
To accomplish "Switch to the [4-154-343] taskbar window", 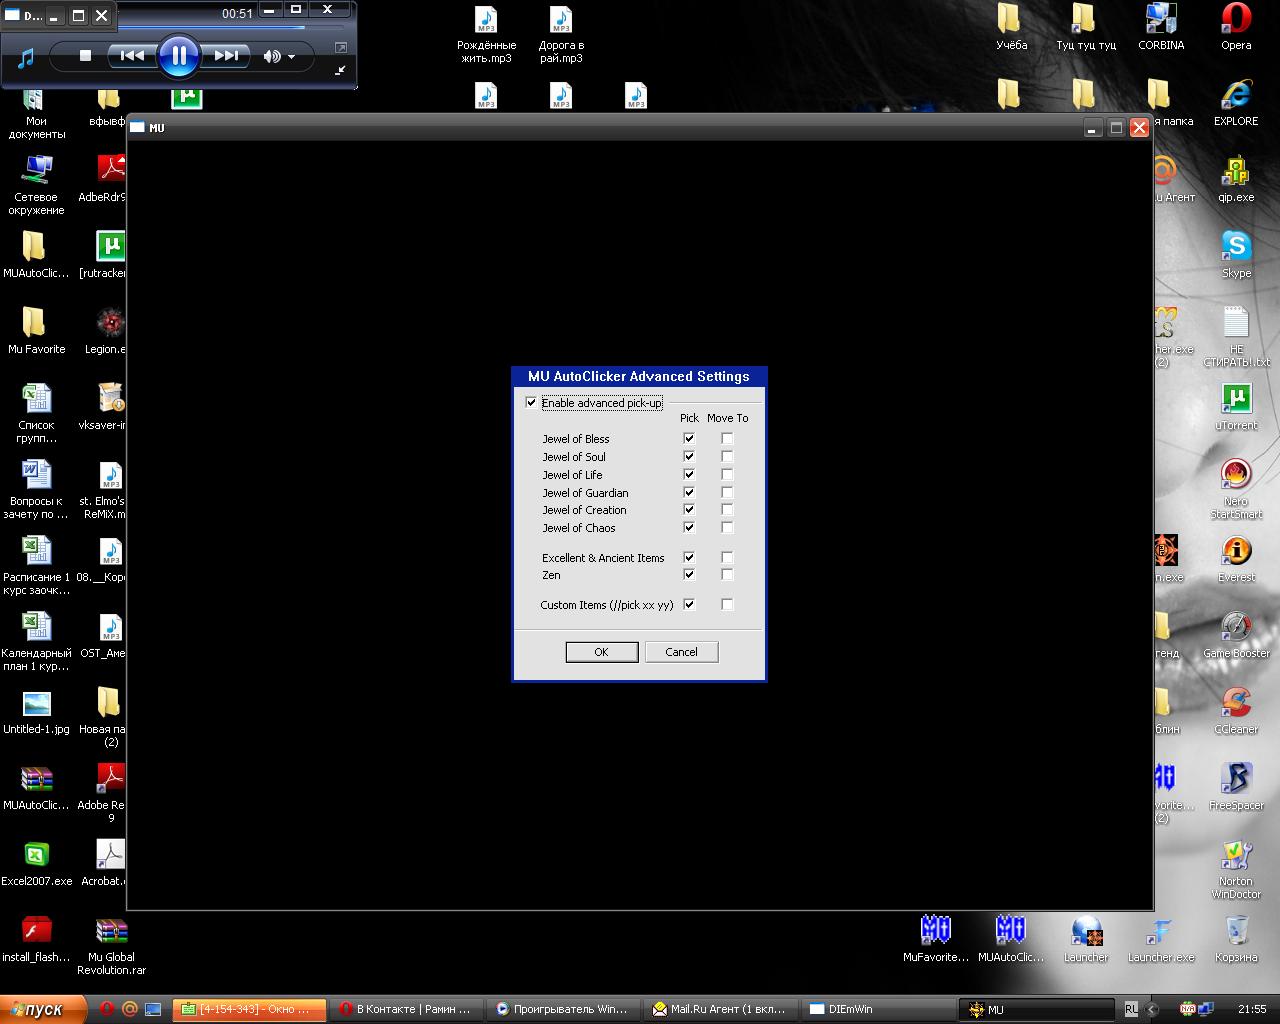I will click(250, 1009).
